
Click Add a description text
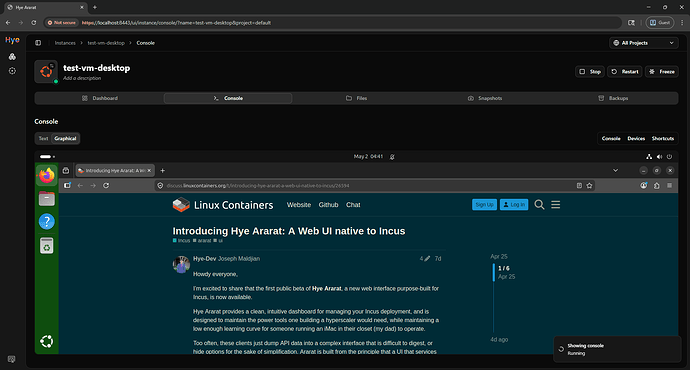(x=82, y=78)
